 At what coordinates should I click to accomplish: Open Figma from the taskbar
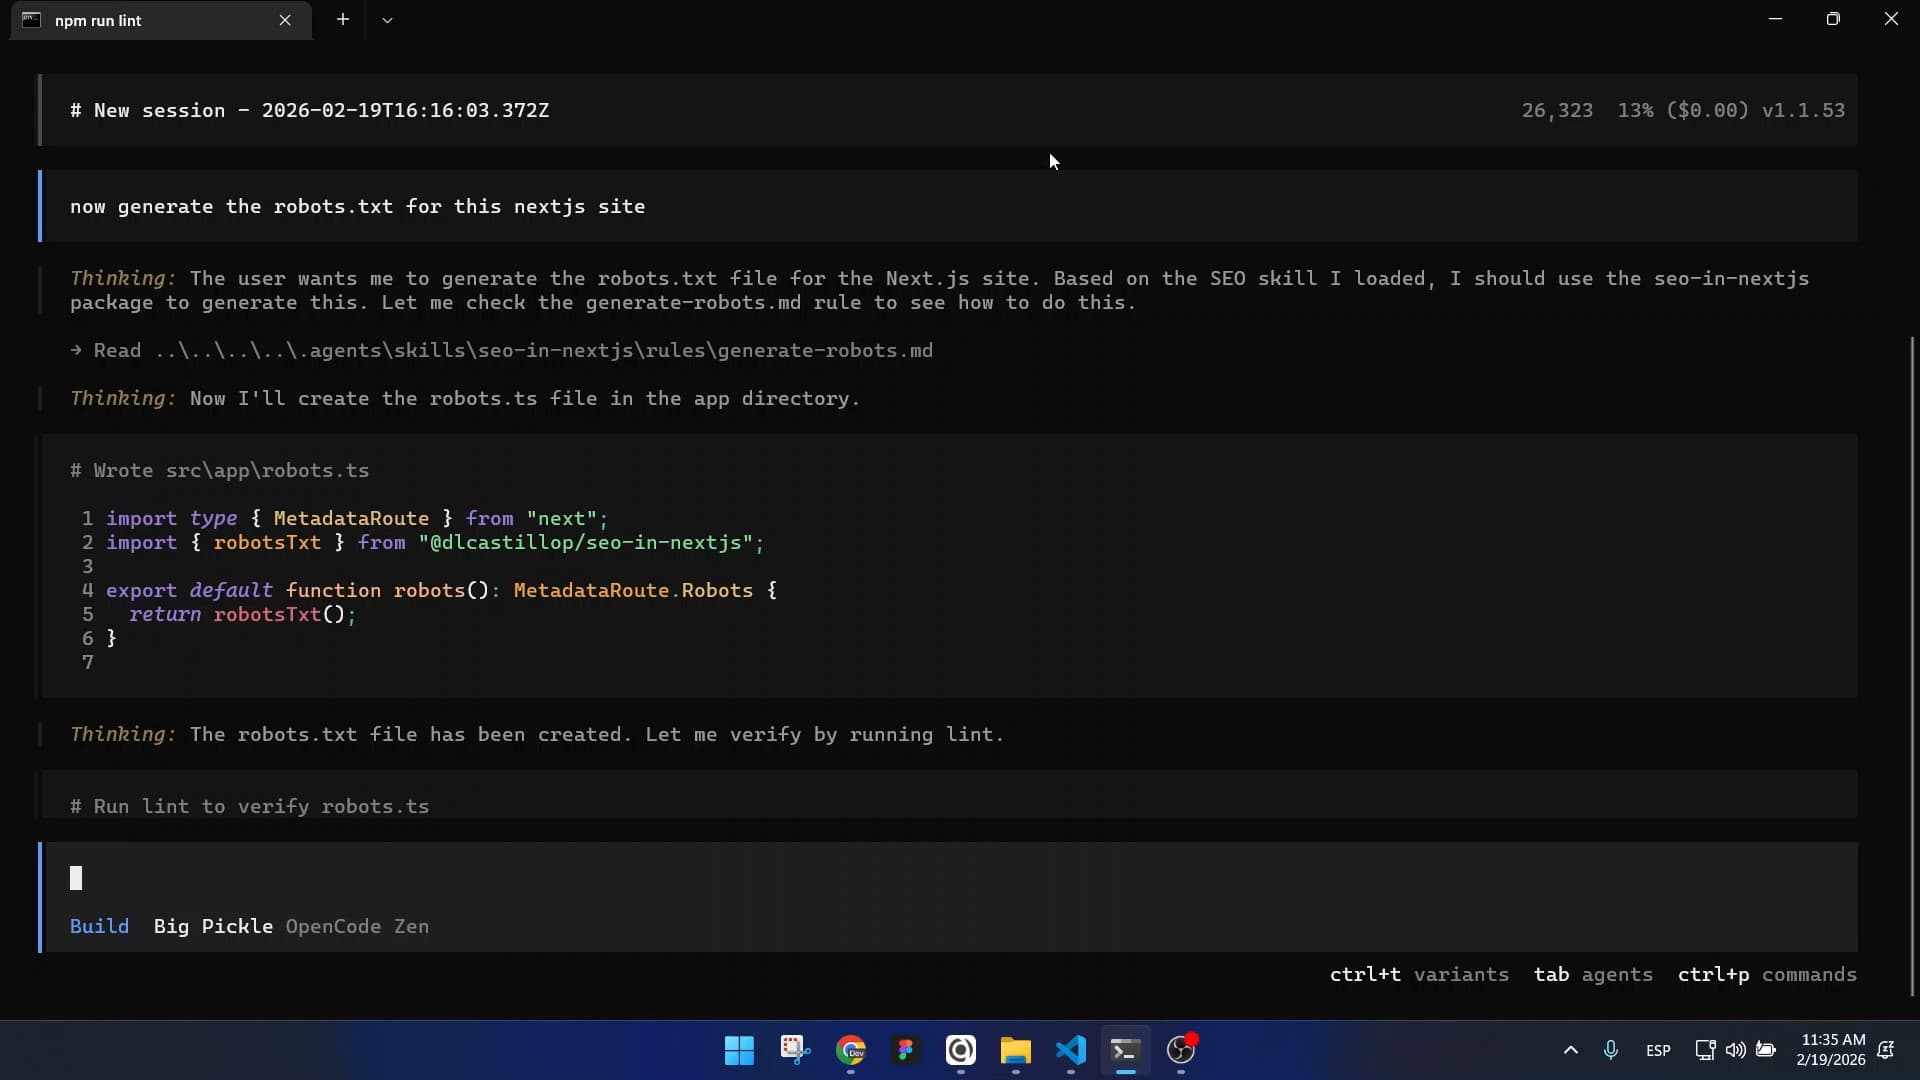(906, 1051)
